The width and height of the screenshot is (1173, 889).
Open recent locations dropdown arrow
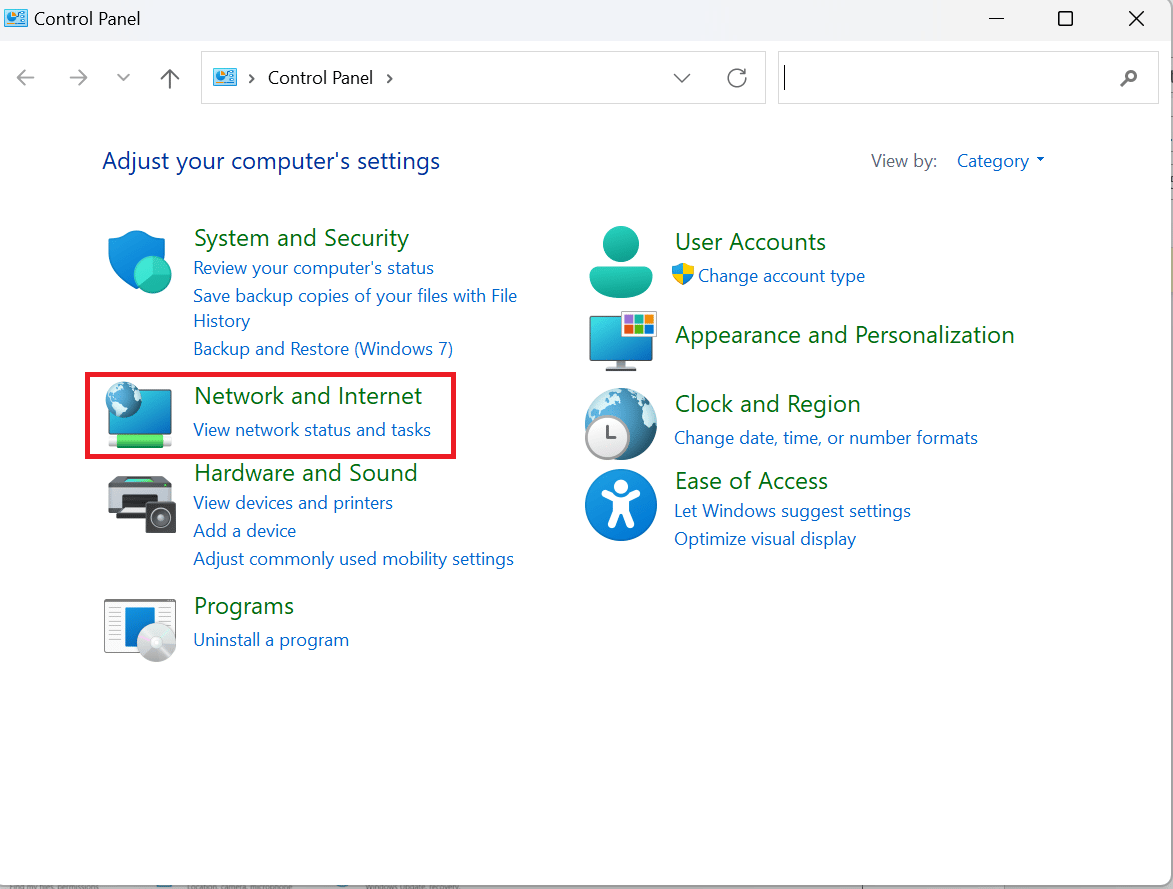tap(124, 78)
